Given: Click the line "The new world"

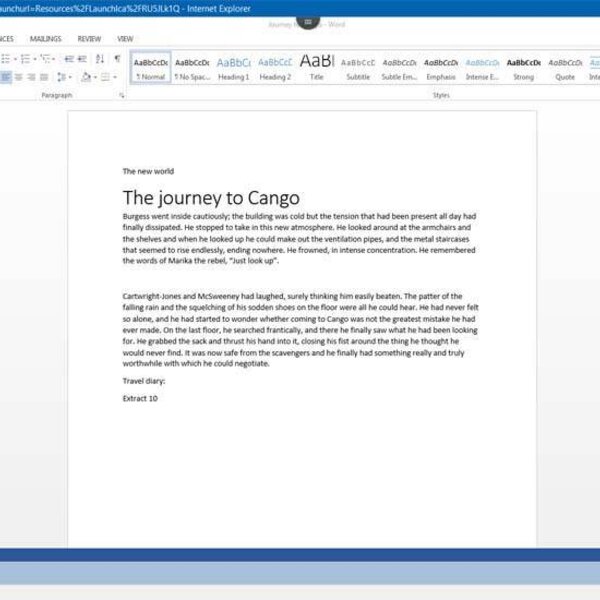Looking at the screenshot, I should [148, 171].
